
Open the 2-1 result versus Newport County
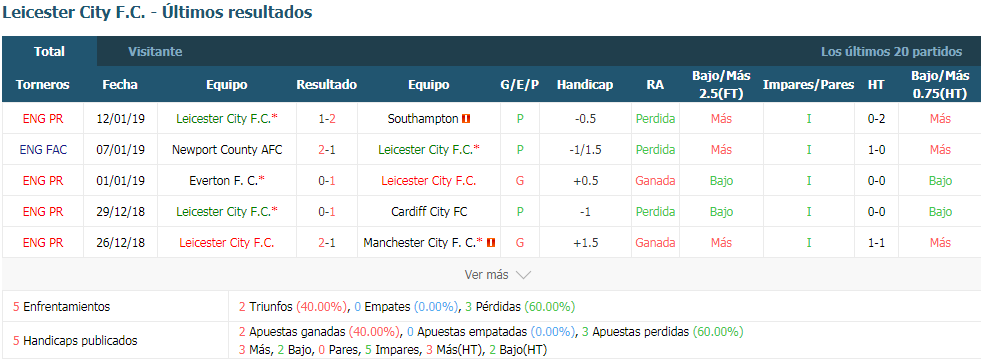point(327,150)
